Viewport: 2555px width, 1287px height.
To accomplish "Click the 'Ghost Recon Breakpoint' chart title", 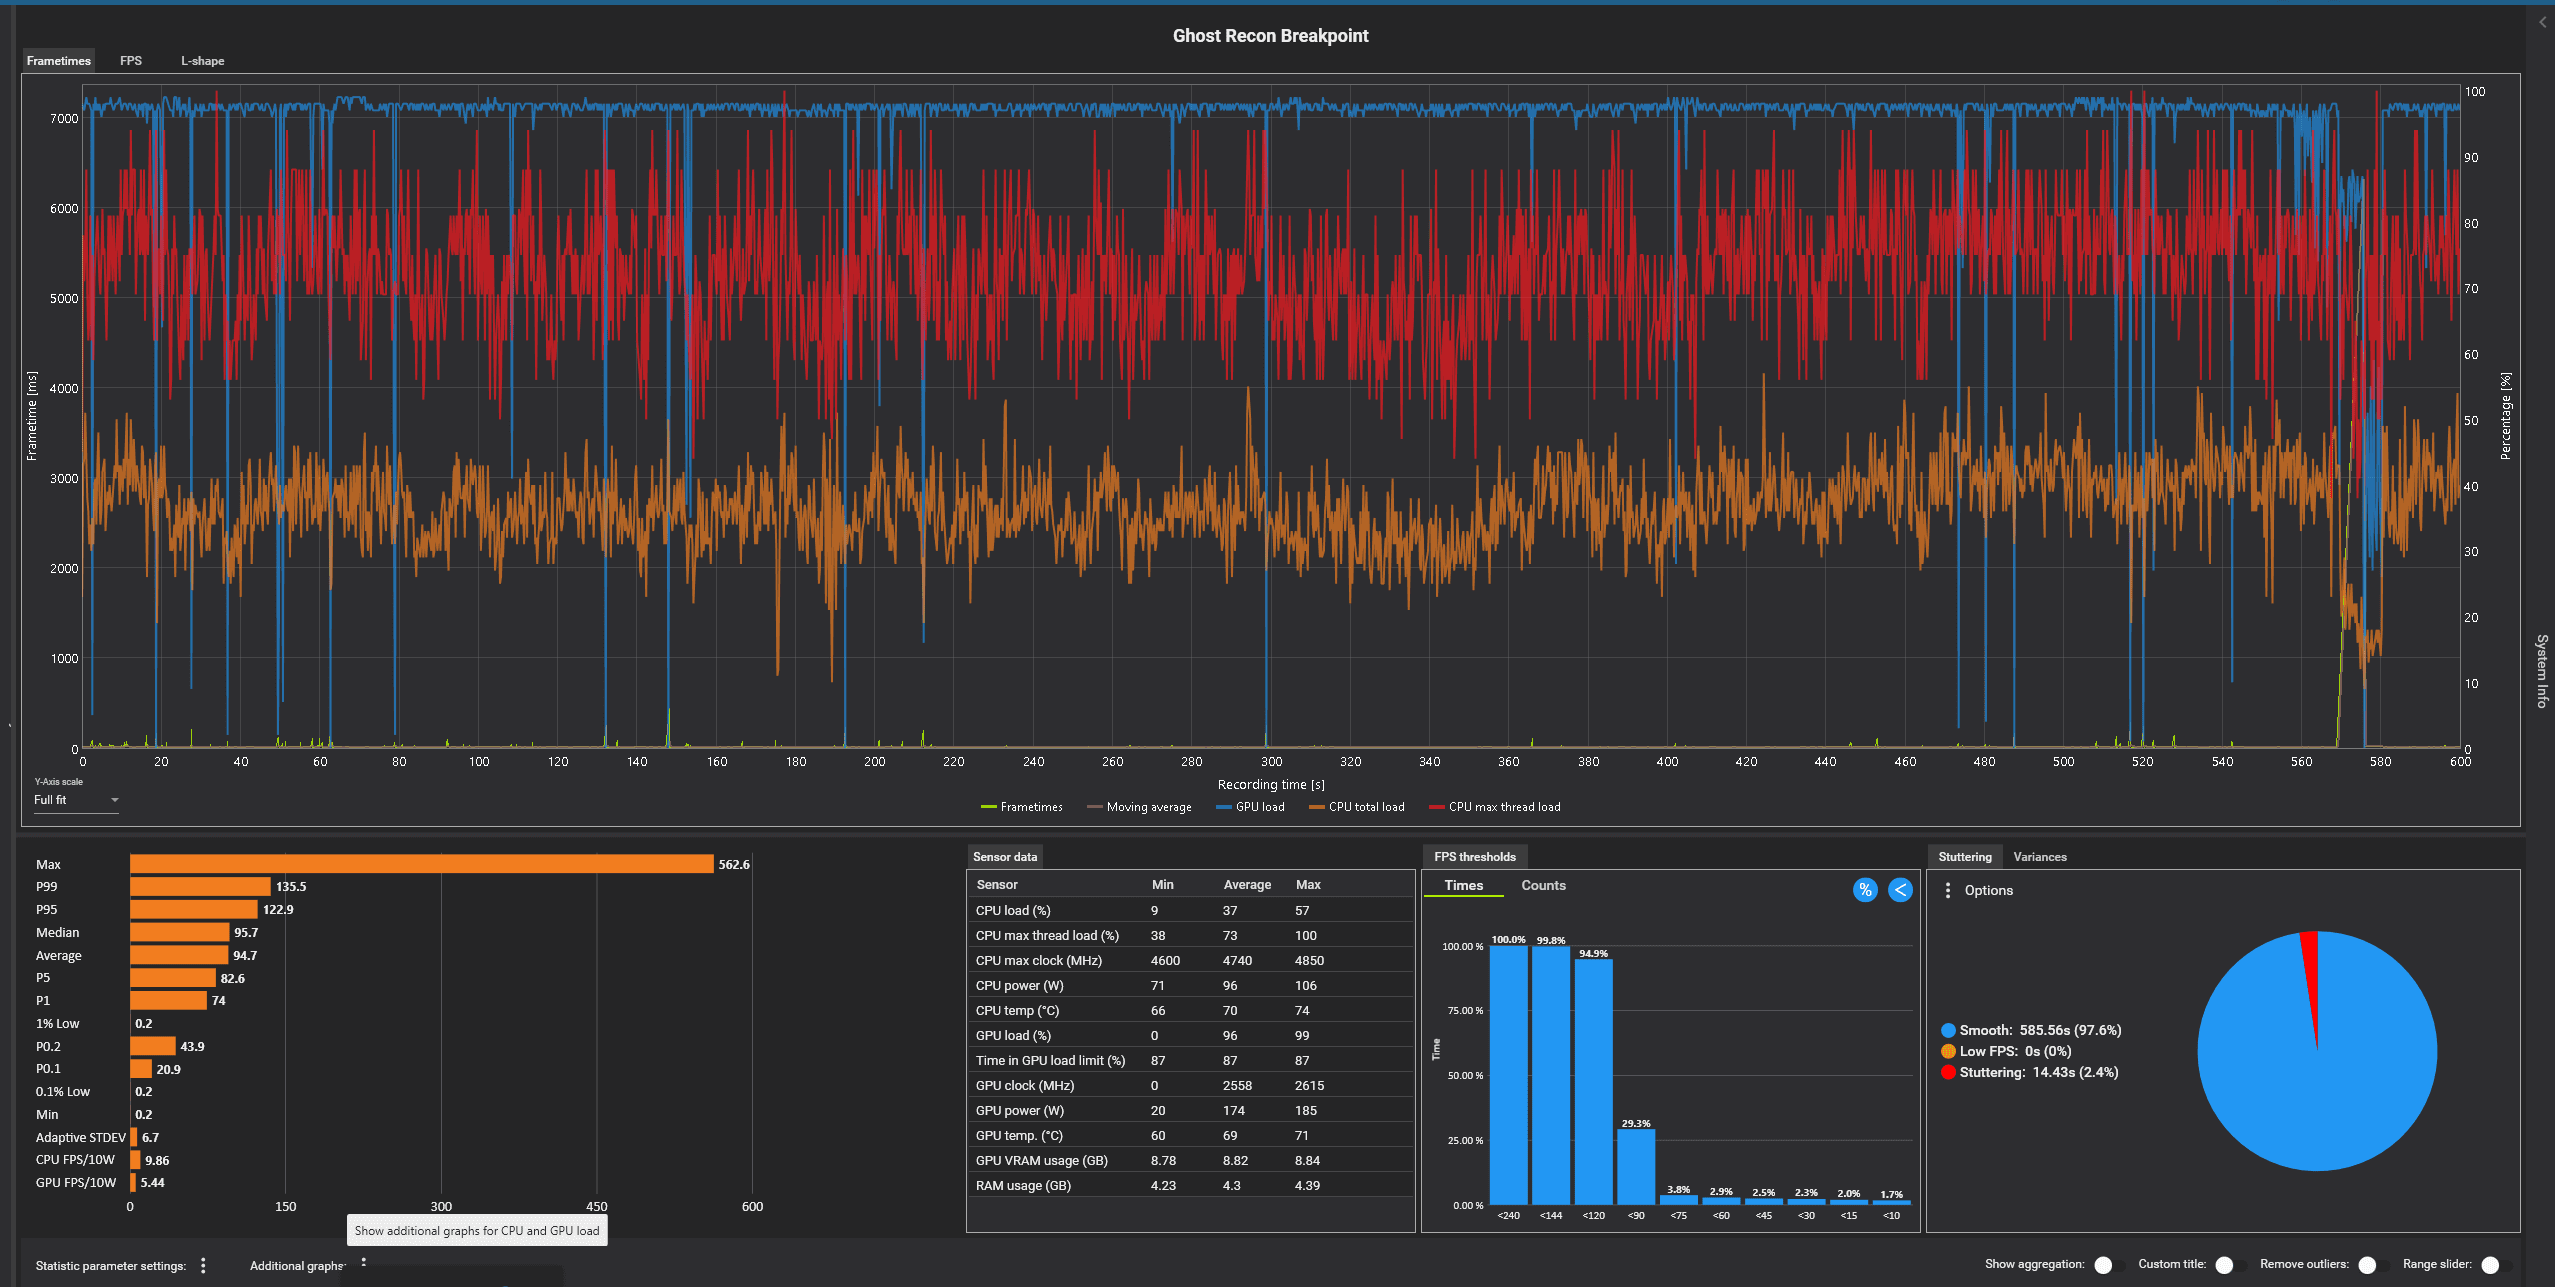I will point(1270,36).
